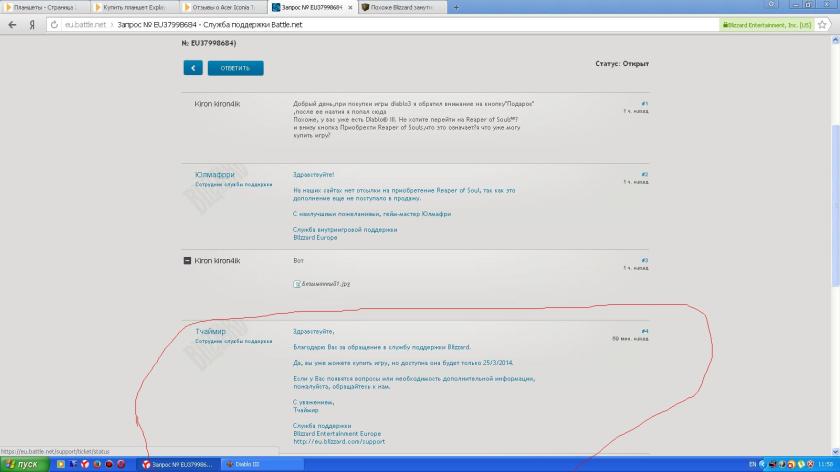This screenshot has width=840, height=472.
Task: Switch to the 'Отзывы о Acer Iconia' tab
Action: coord(223,8)
